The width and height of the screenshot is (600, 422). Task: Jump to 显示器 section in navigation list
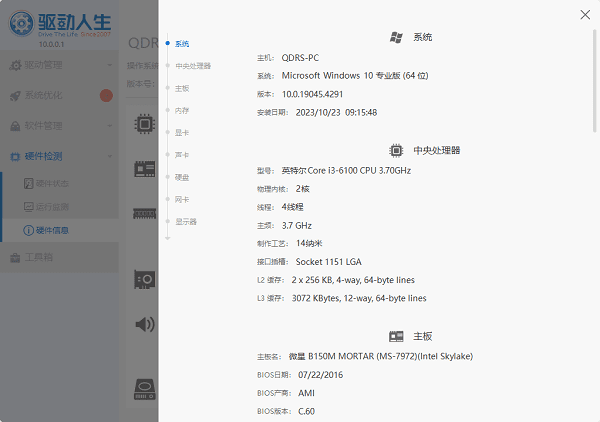pos(185,221)
